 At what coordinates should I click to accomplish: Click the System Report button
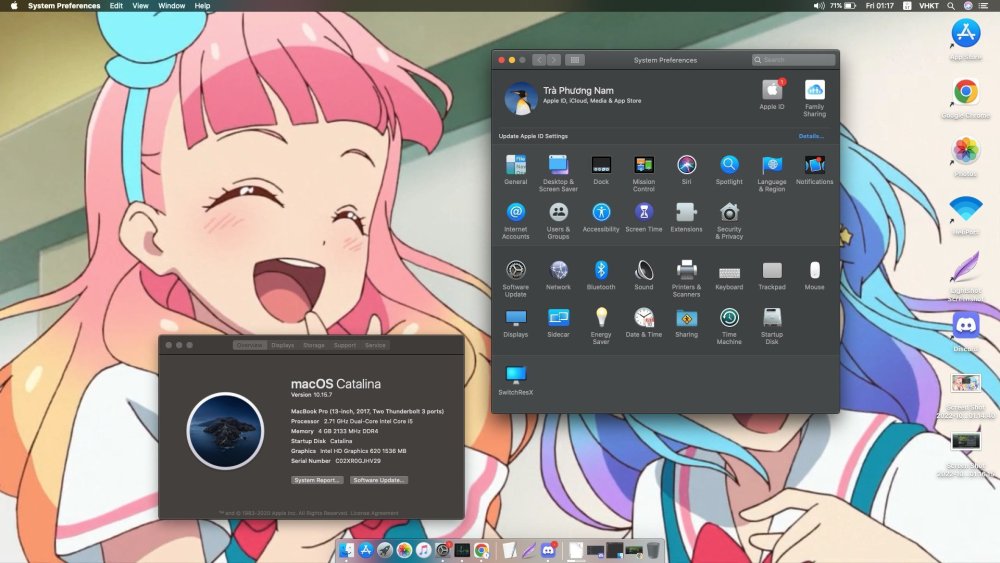pyautogui.click(x=317, y=480)
